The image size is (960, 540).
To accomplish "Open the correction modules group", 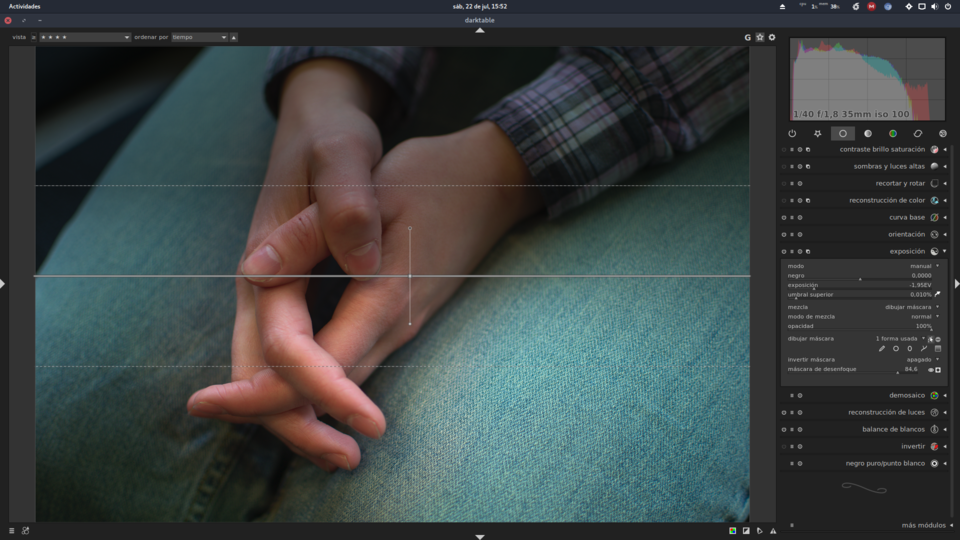I will coord(918,133).
